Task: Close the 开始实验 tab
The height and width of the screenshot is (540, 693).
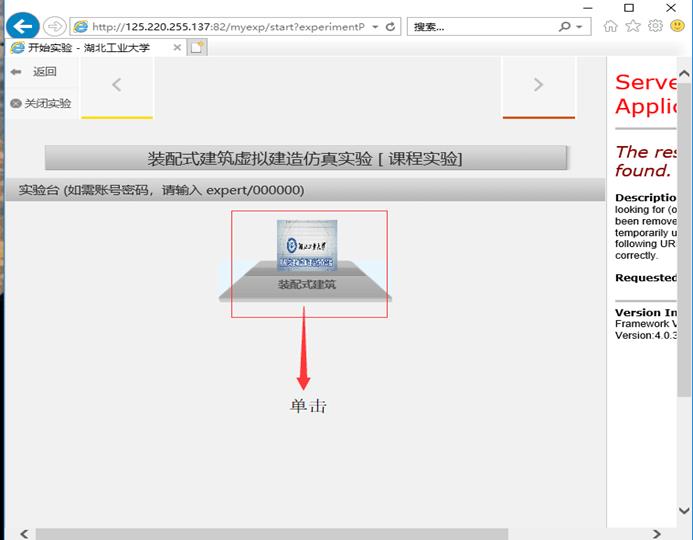Action: (177, 47)
